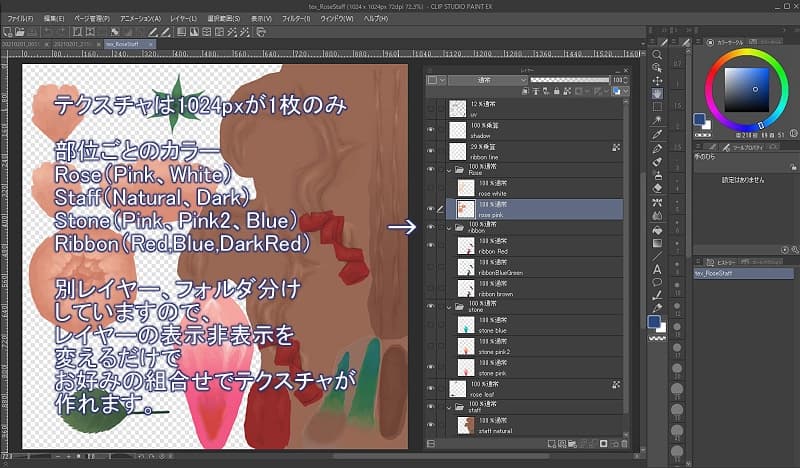Hide the ribbon line layer
Screen dimensions: 800x468
(431, 151)
